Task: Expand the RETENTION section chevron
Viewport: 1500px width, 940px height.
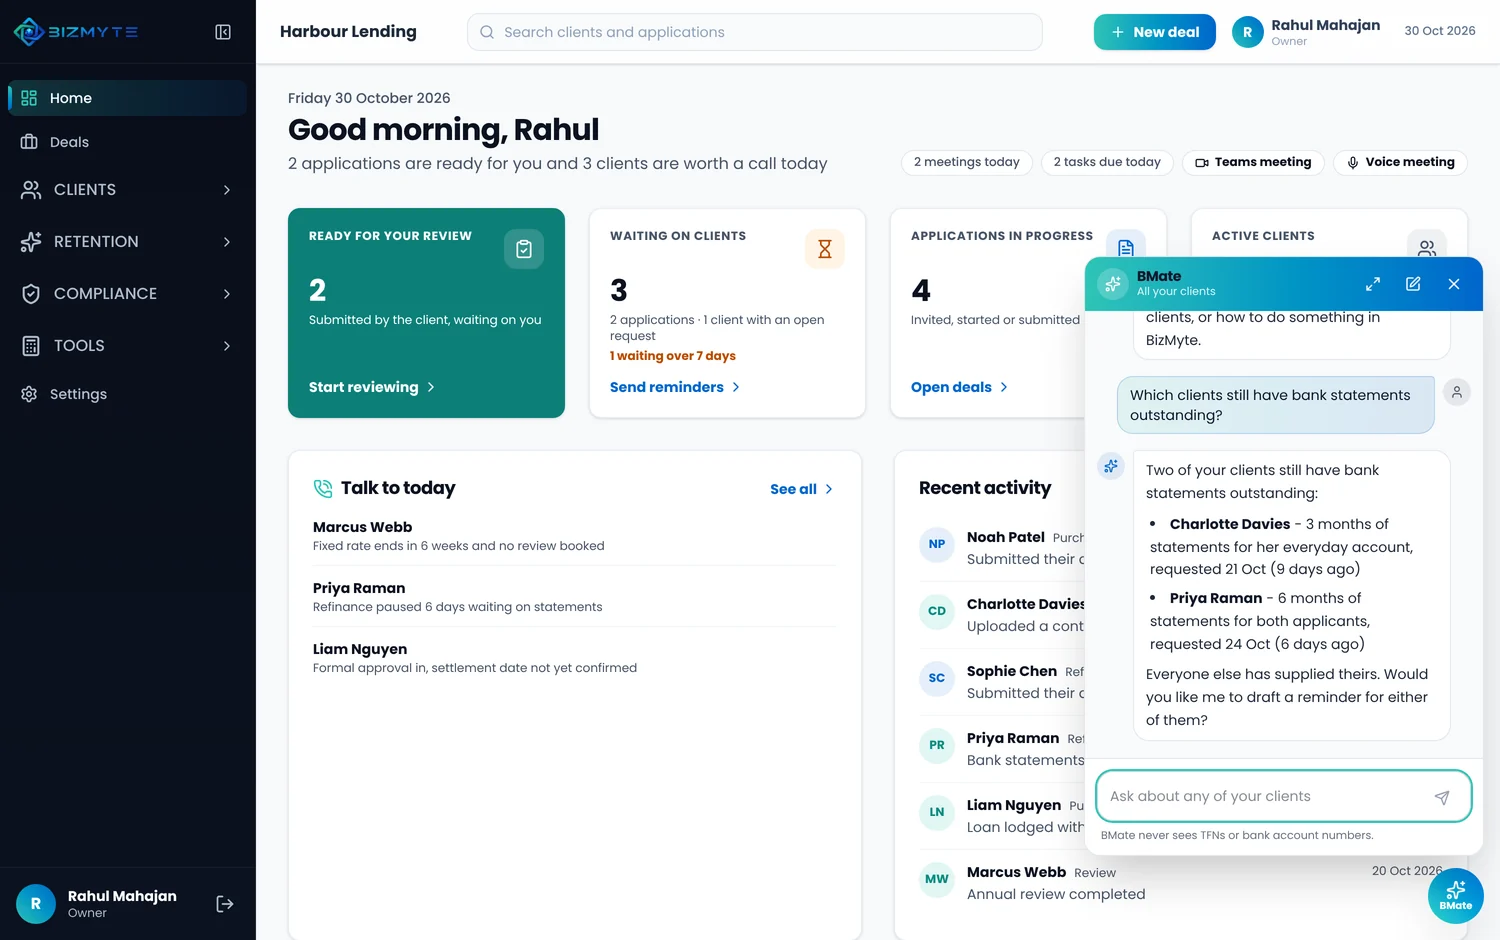Action: pos(227,242)
